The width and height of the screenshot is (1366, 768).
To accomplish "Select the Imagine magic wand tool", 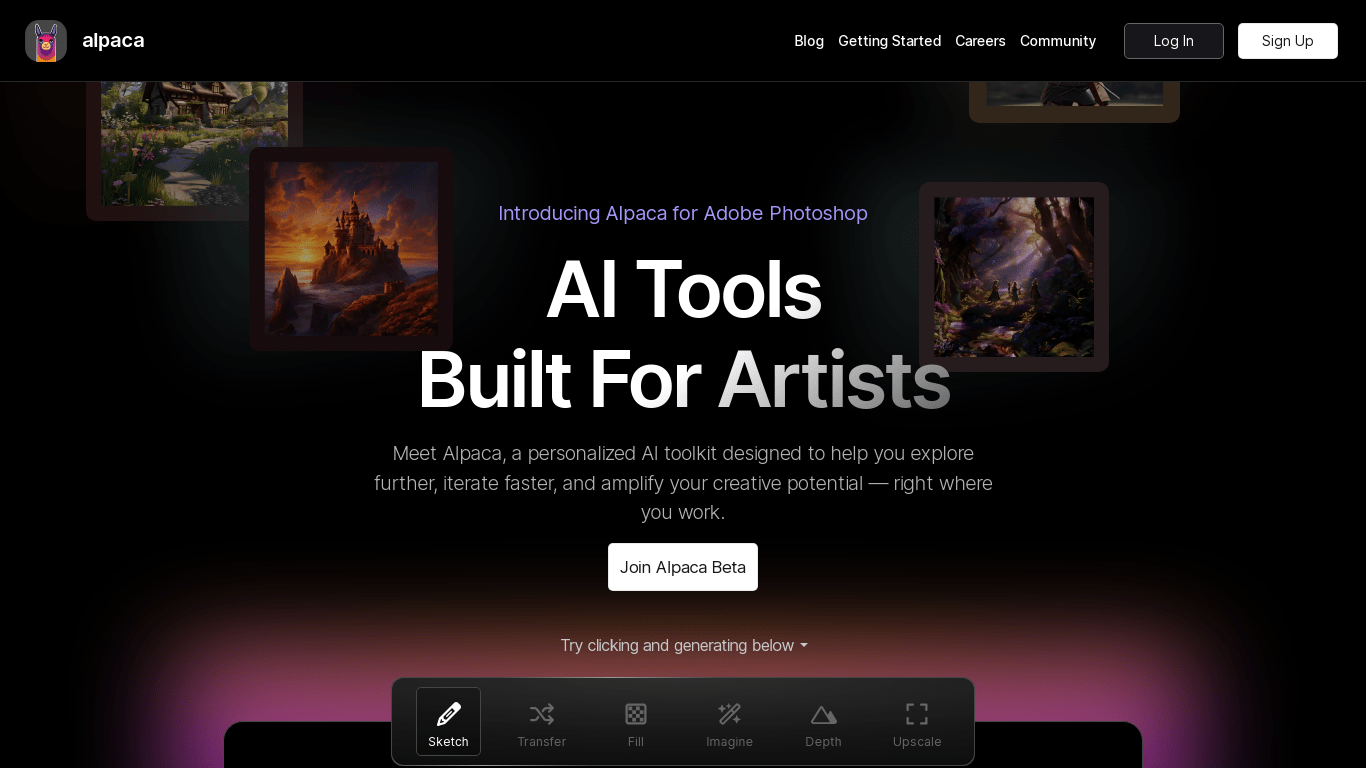I will [x=729, y=721].
